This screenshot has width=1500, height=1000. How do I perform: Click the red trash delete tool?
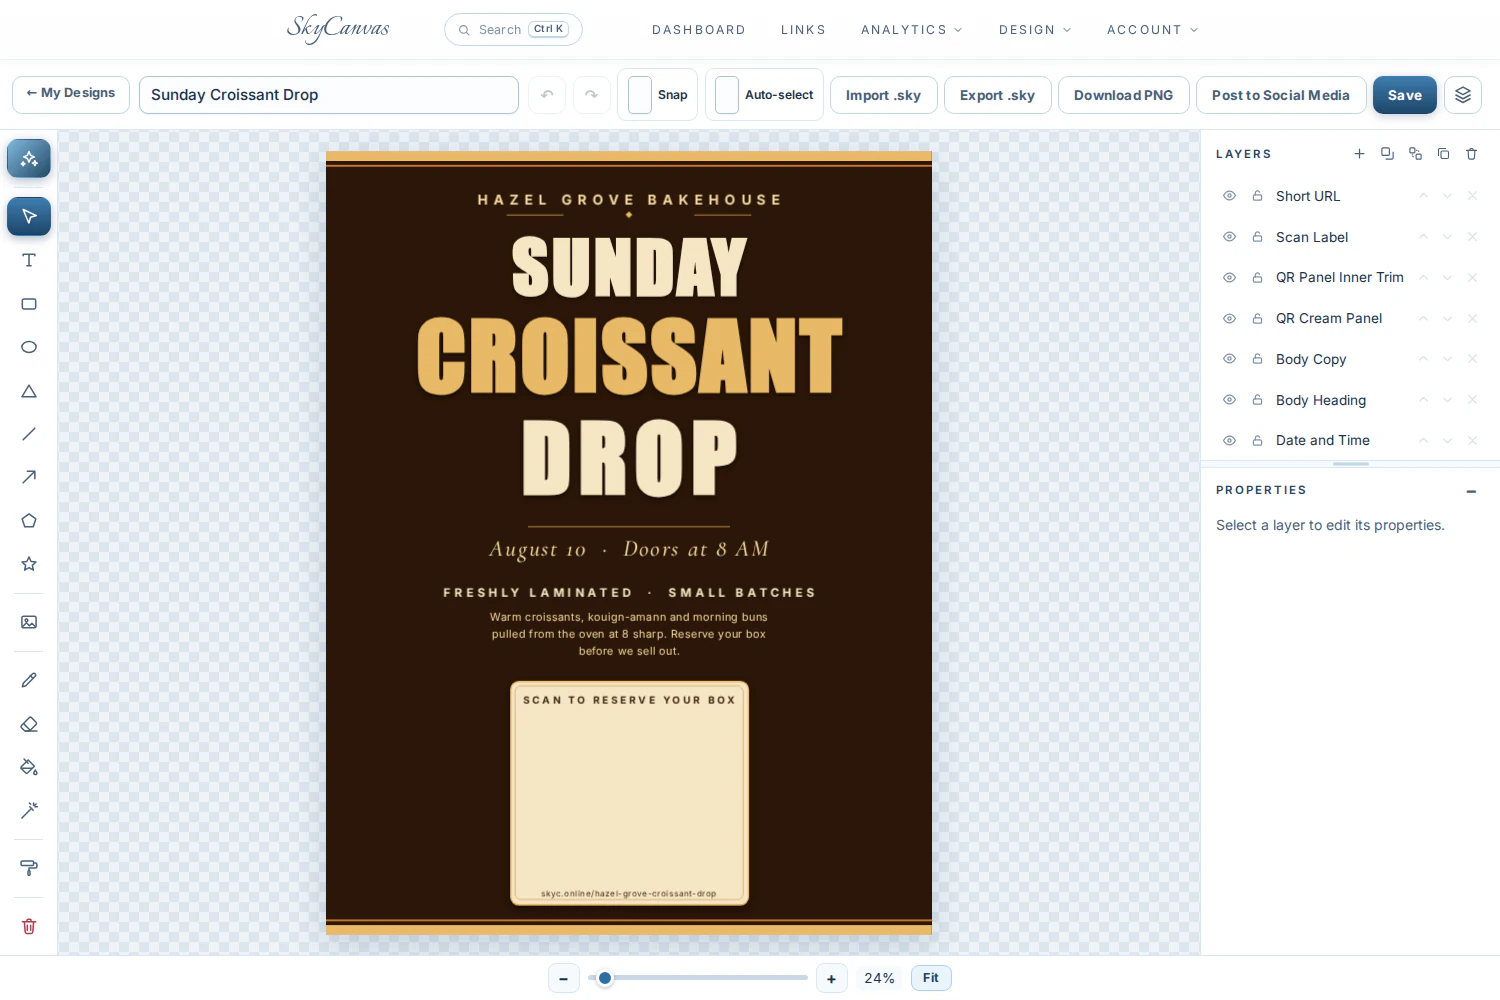[x=29, y=926]
